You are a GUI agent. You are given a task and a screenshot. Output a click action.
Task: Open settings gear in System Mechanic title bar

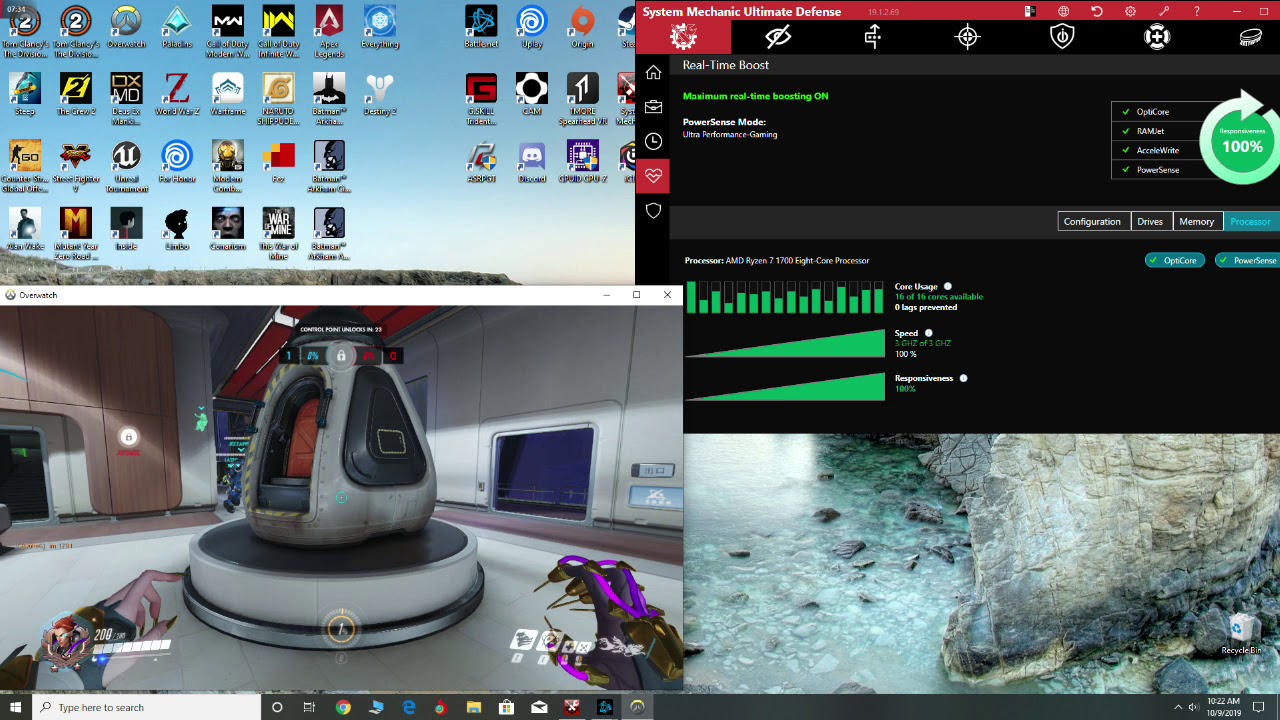tap(1130, 12)
